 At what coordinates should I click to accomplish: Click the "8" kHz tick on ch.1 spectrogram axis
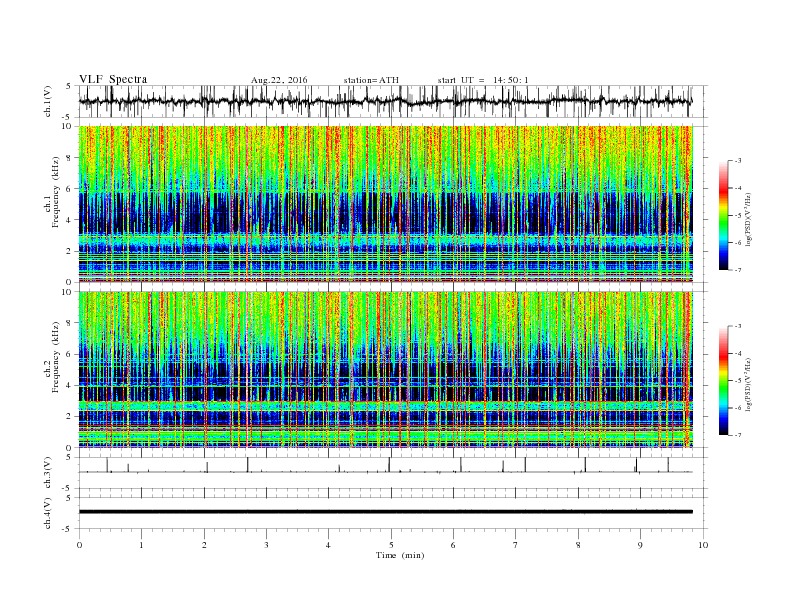(x=70, y=158)
